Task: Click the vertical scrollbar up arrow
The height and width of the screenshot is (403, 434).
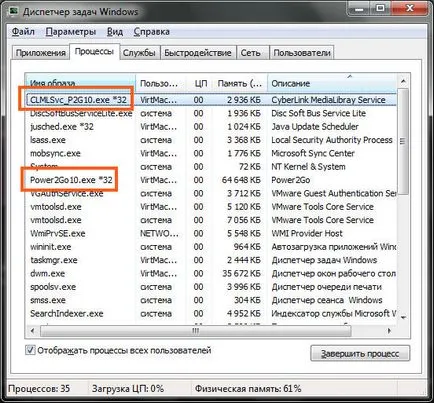Action: click(x=403, y=81)
